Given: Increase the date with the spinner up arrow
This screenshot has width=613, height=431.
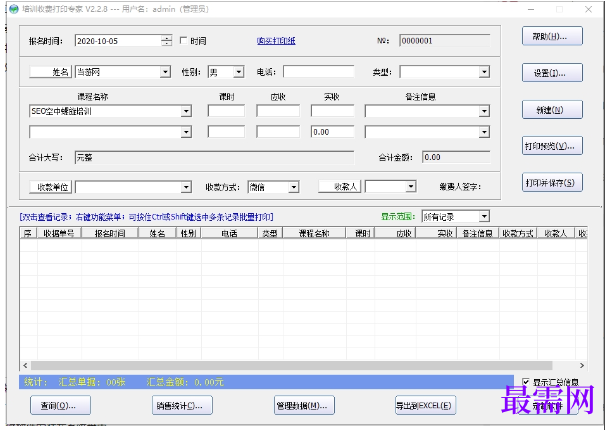Looking at the screenshot, I should tap(167, 38).
